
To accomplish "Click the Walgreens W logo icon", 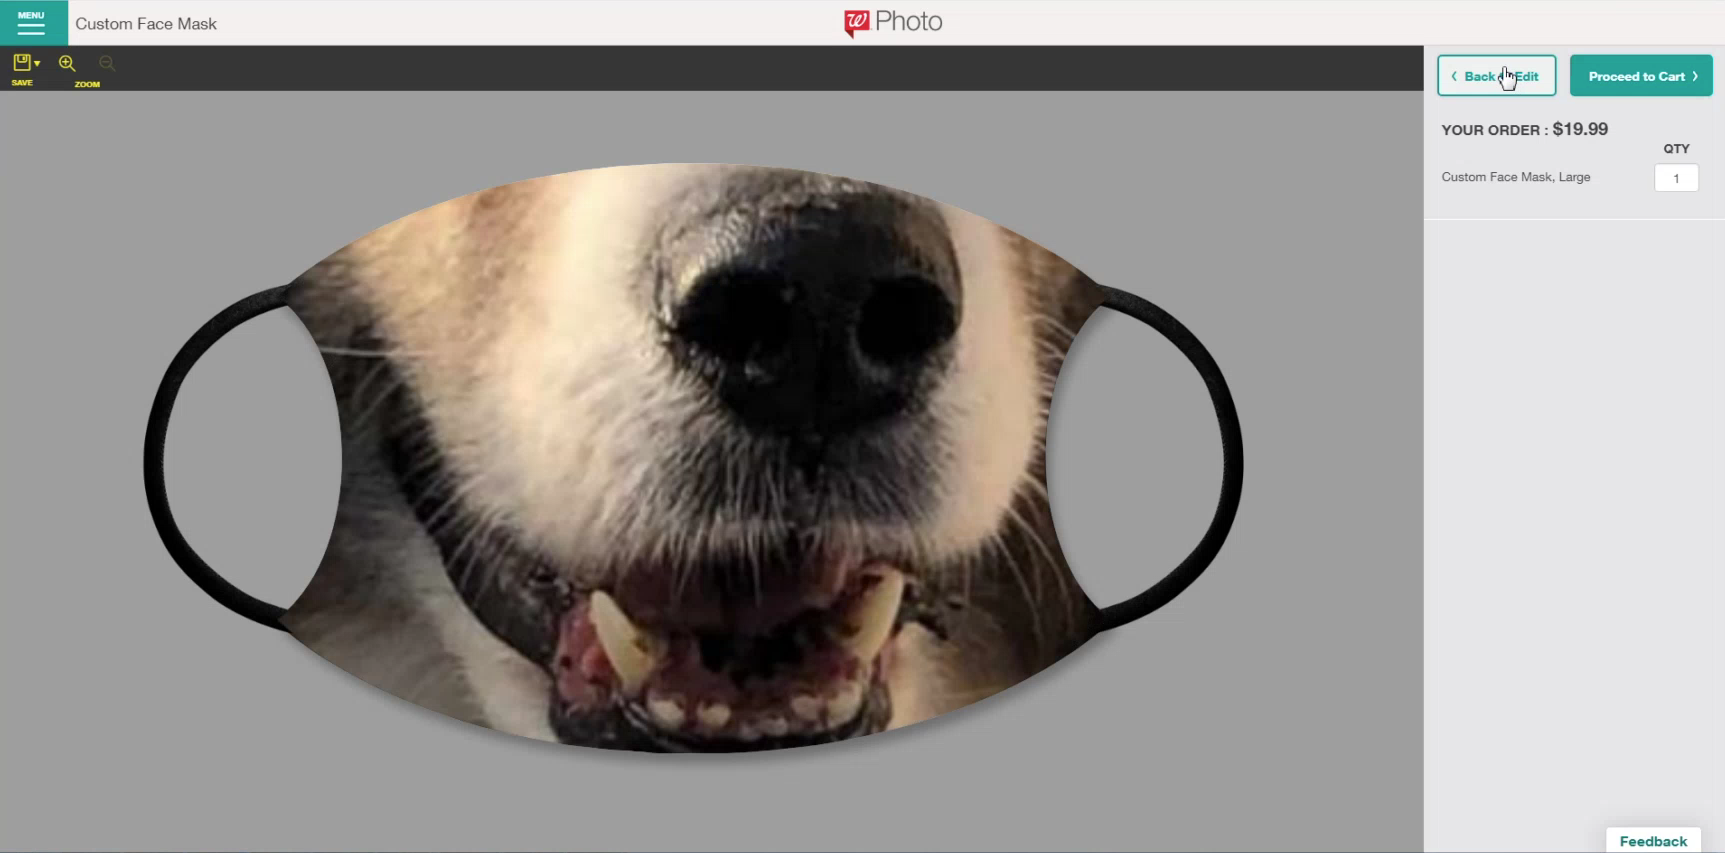I will click(856, 22).
